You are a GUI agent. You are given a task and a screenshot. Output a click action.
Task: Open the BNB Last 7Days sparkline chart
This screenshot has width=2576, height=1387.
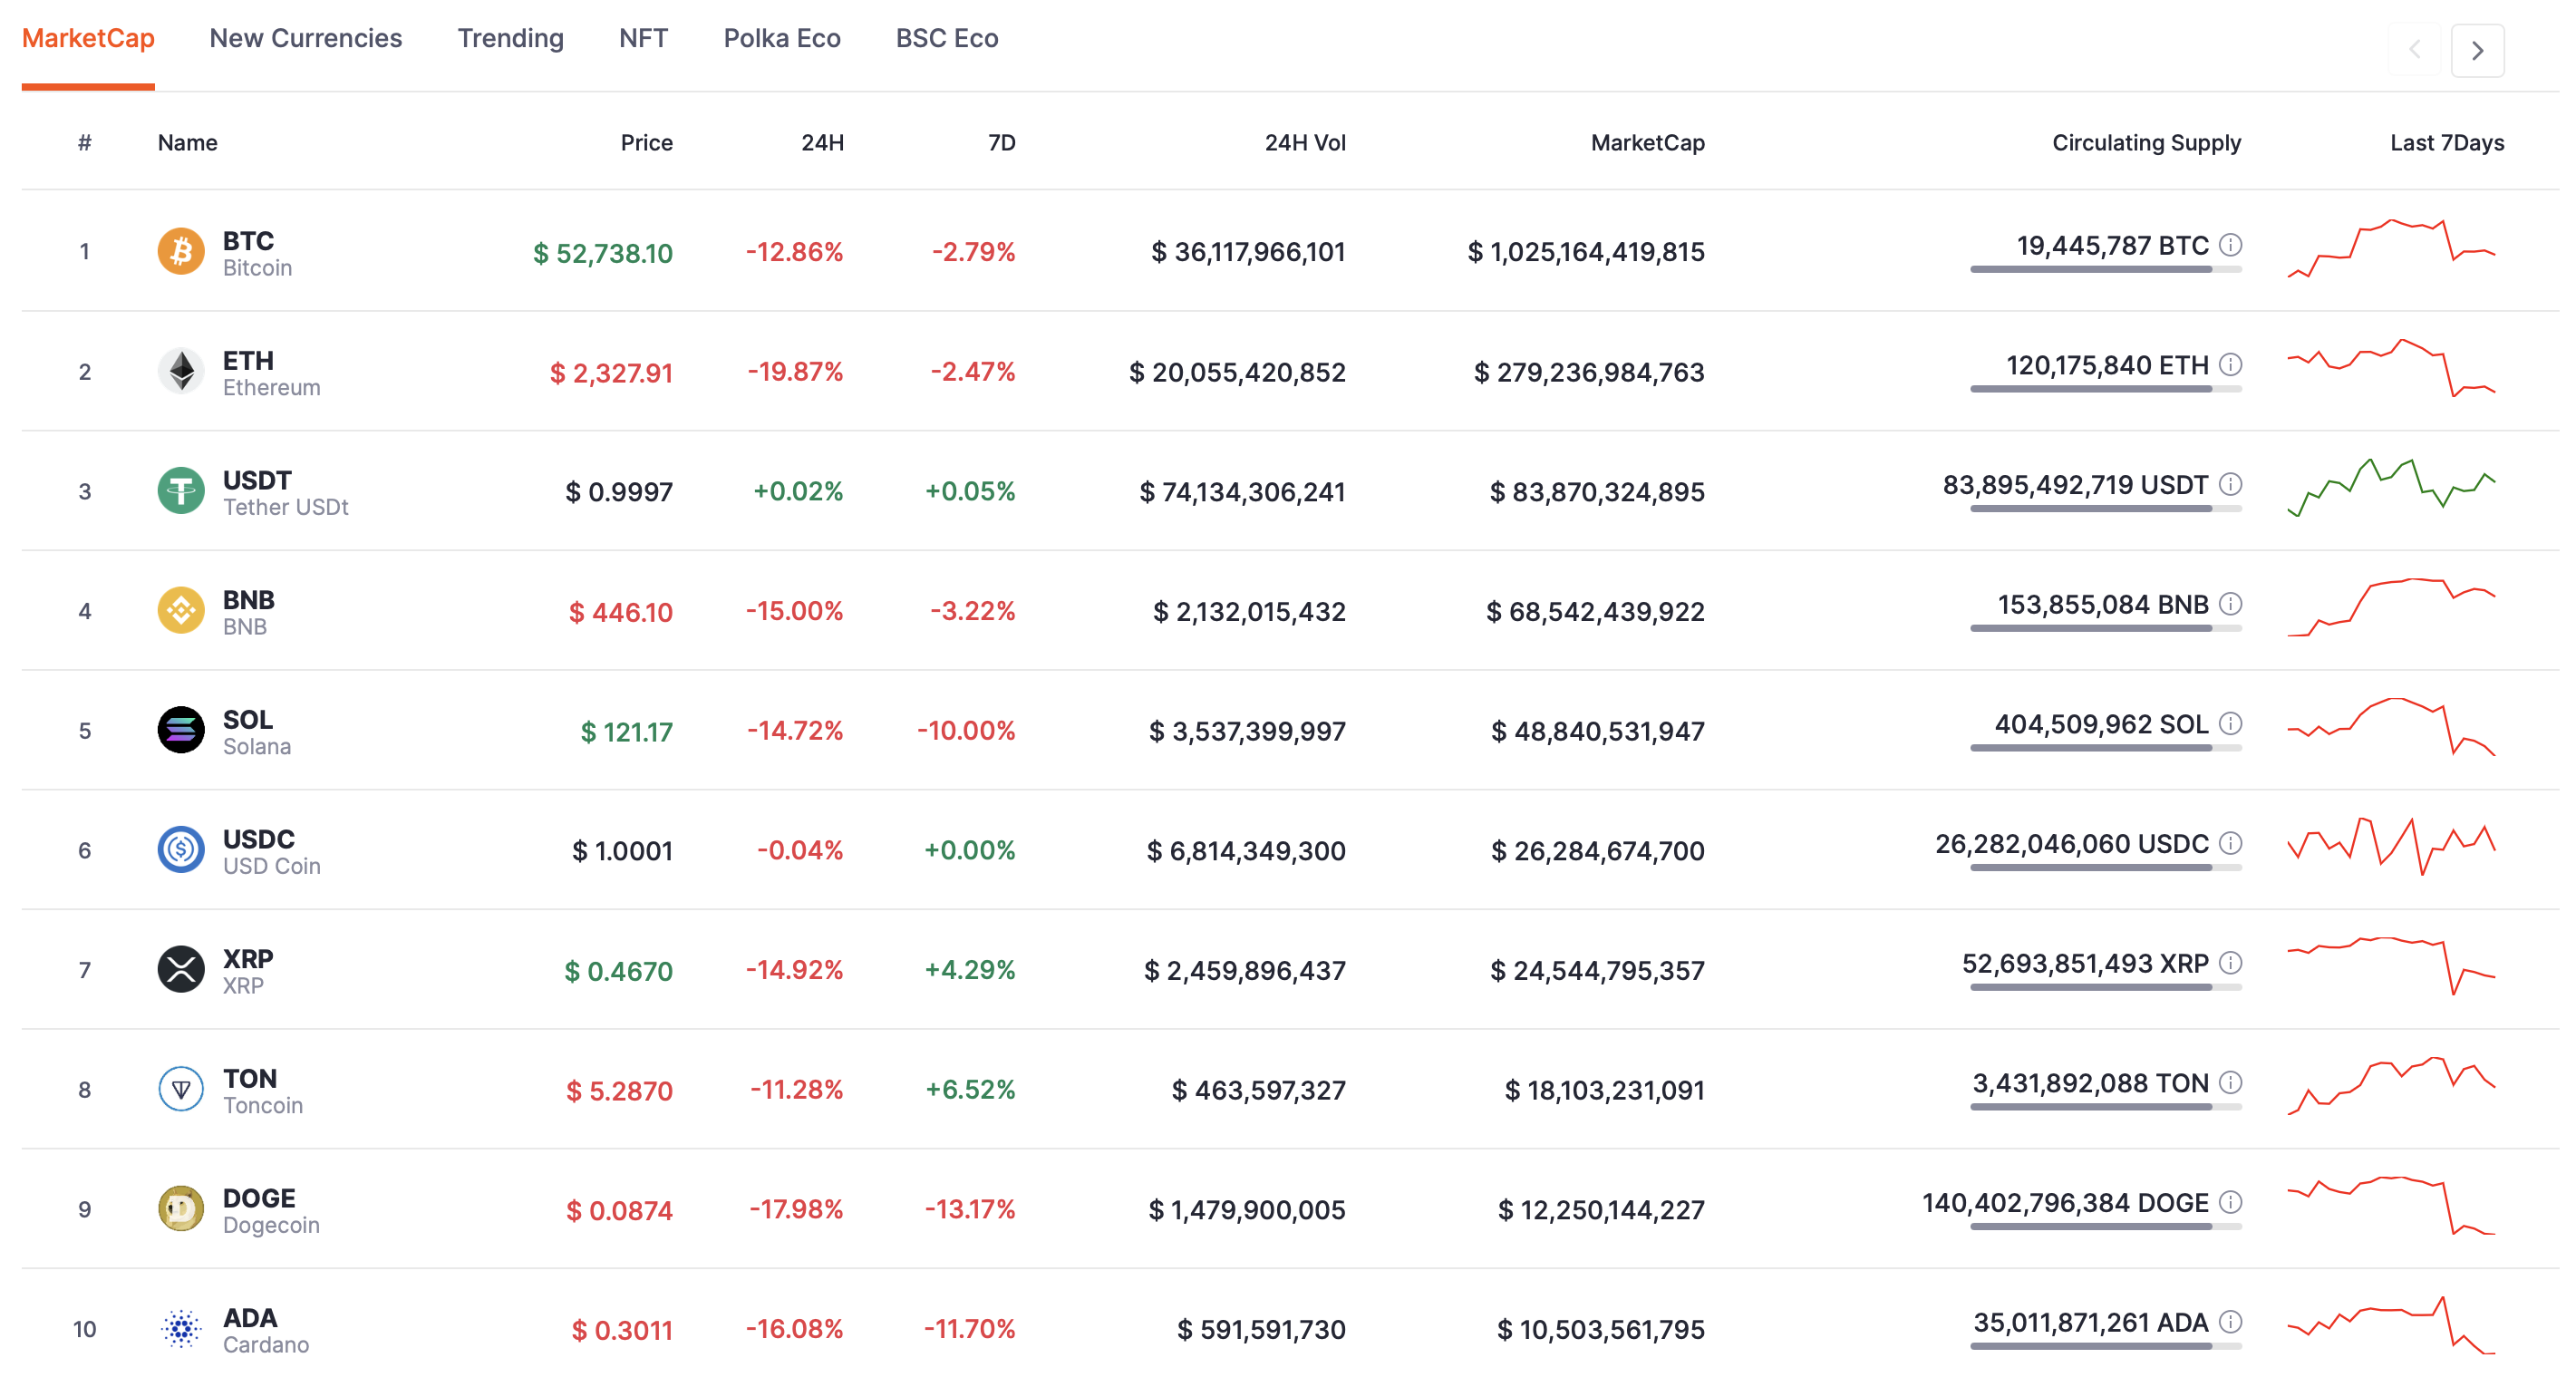coord(2390,607)
